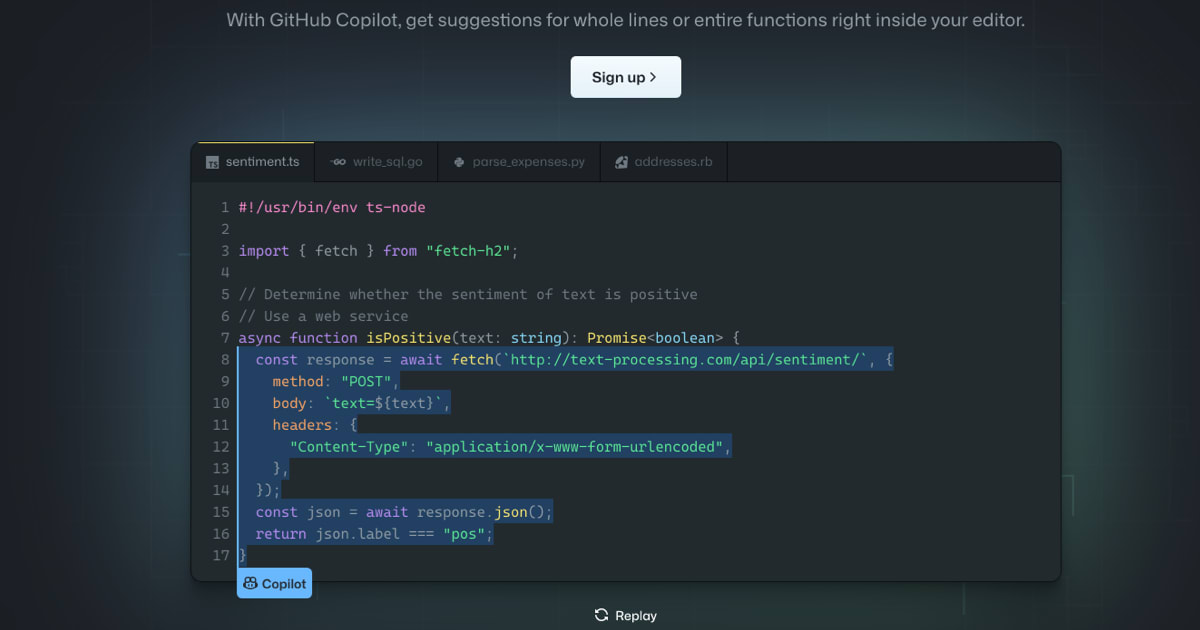Click the shebang line "#!/usr/bin/env ts-node"

(x=332, y=207)
